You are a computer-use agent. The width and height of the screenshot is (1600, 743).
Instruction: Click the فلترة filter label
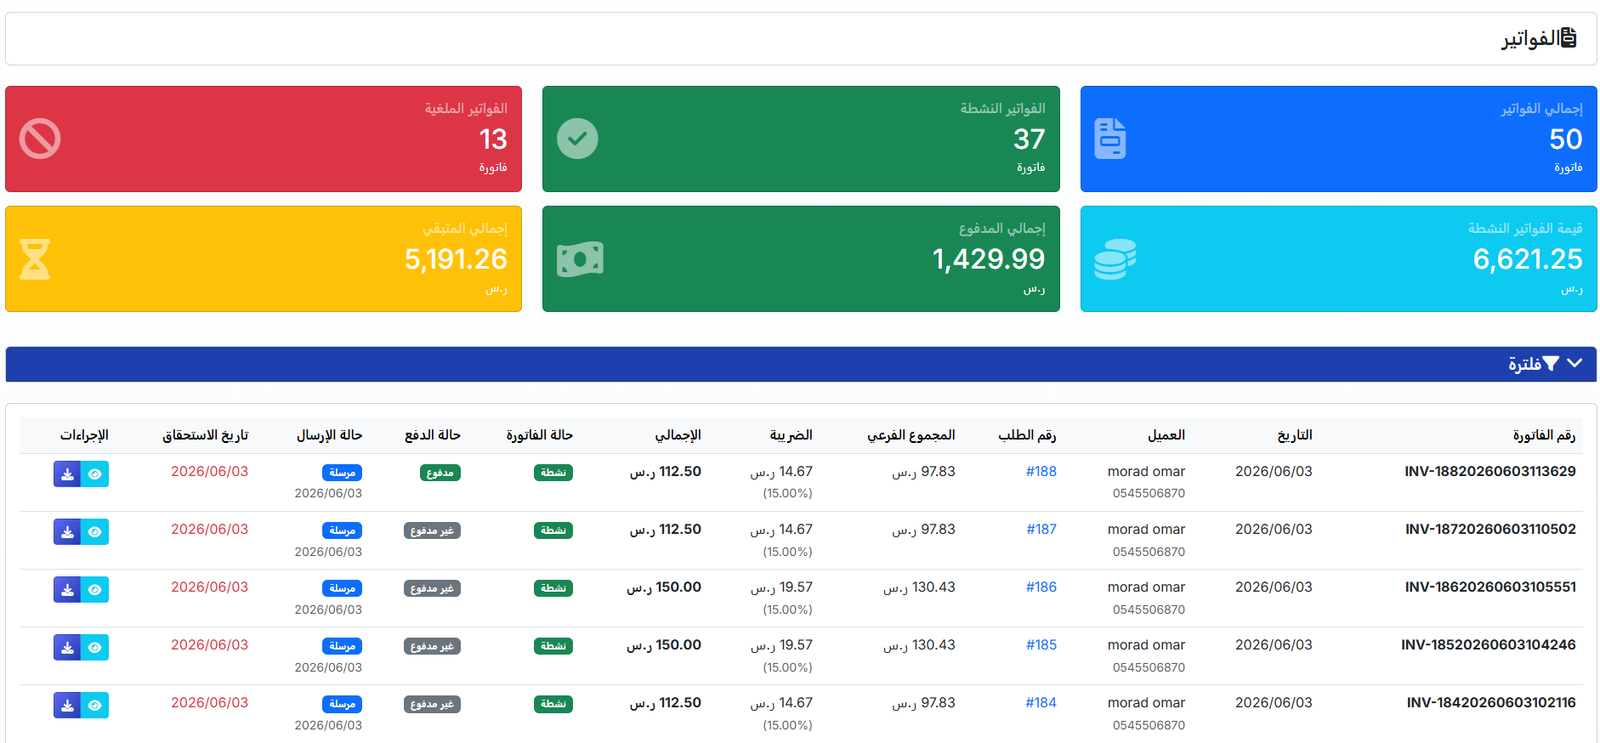1524,364
